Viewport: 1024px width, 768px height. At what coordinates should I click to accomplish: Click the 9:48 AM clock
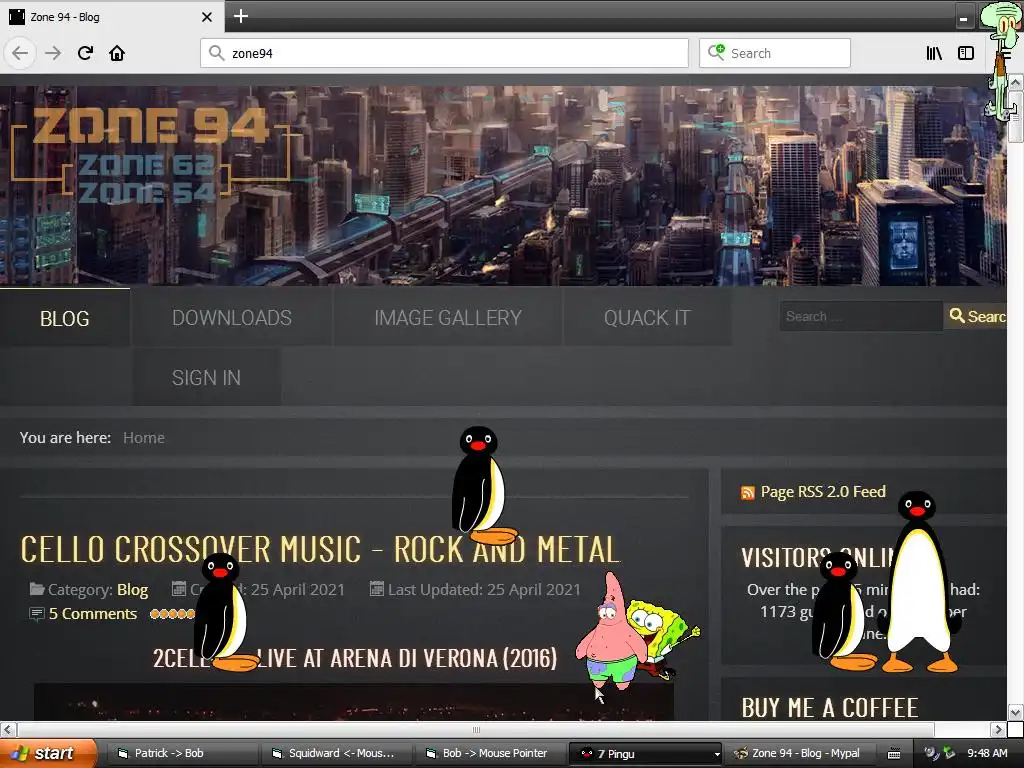click(987, 753)
